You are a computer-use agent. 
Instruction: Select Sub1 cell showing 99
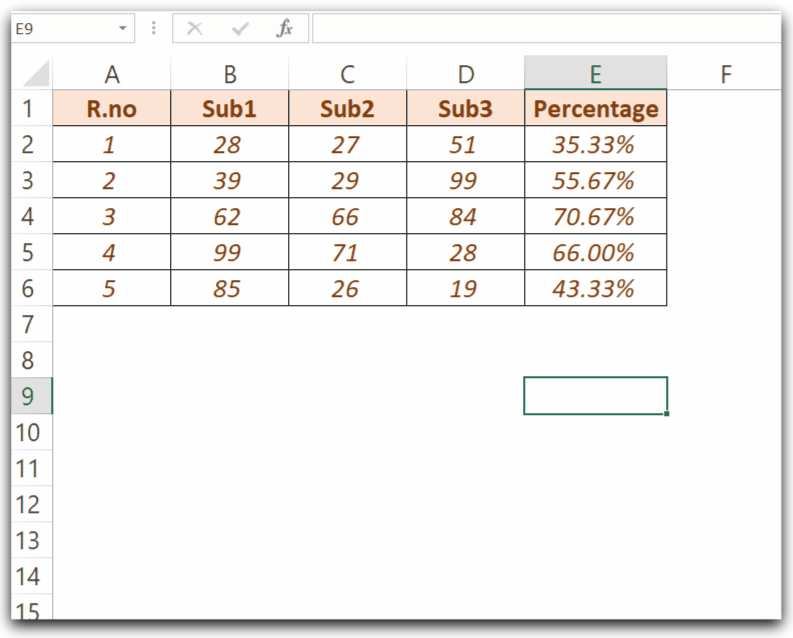[230, 252]
